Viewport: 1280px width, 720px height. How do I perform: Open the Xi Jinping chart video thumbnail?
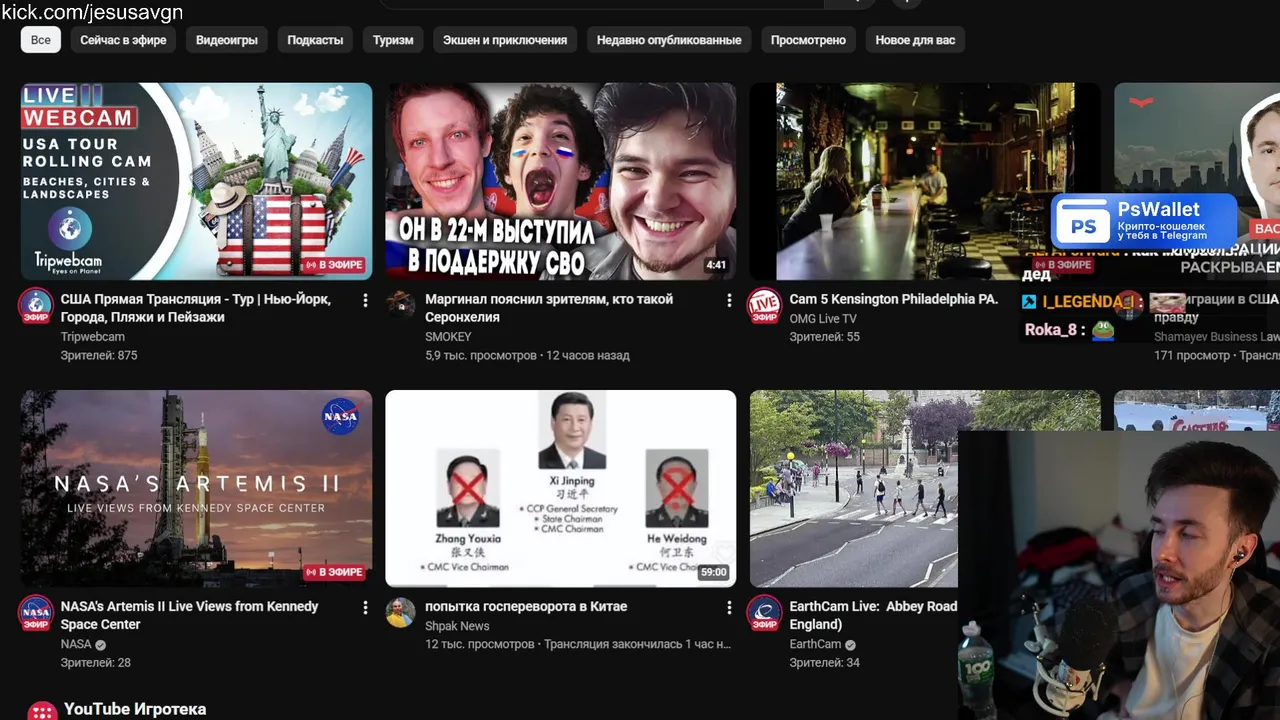pos(561,488)
